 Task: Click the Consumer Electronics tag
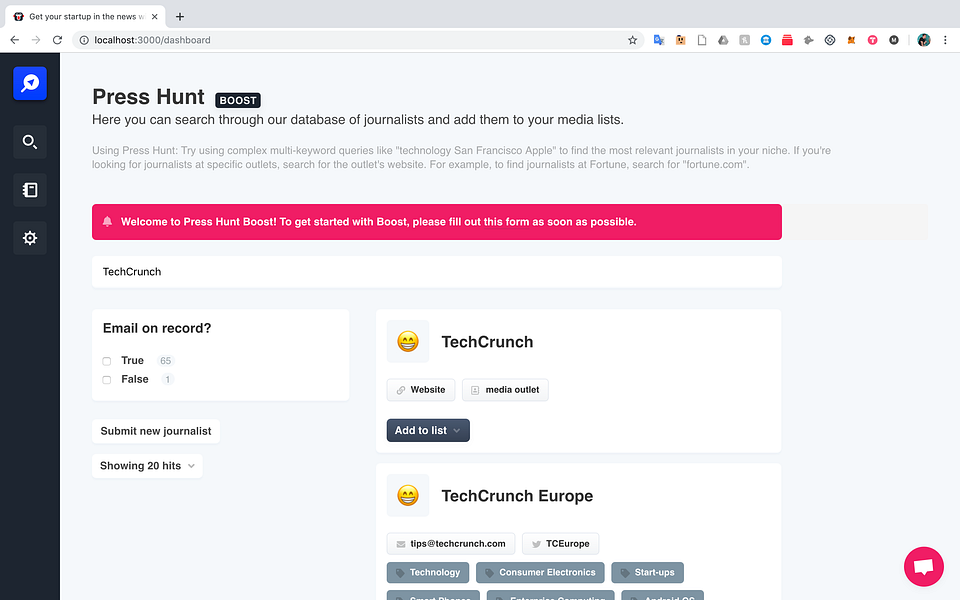pyautogui.click(x=540, y=572)
